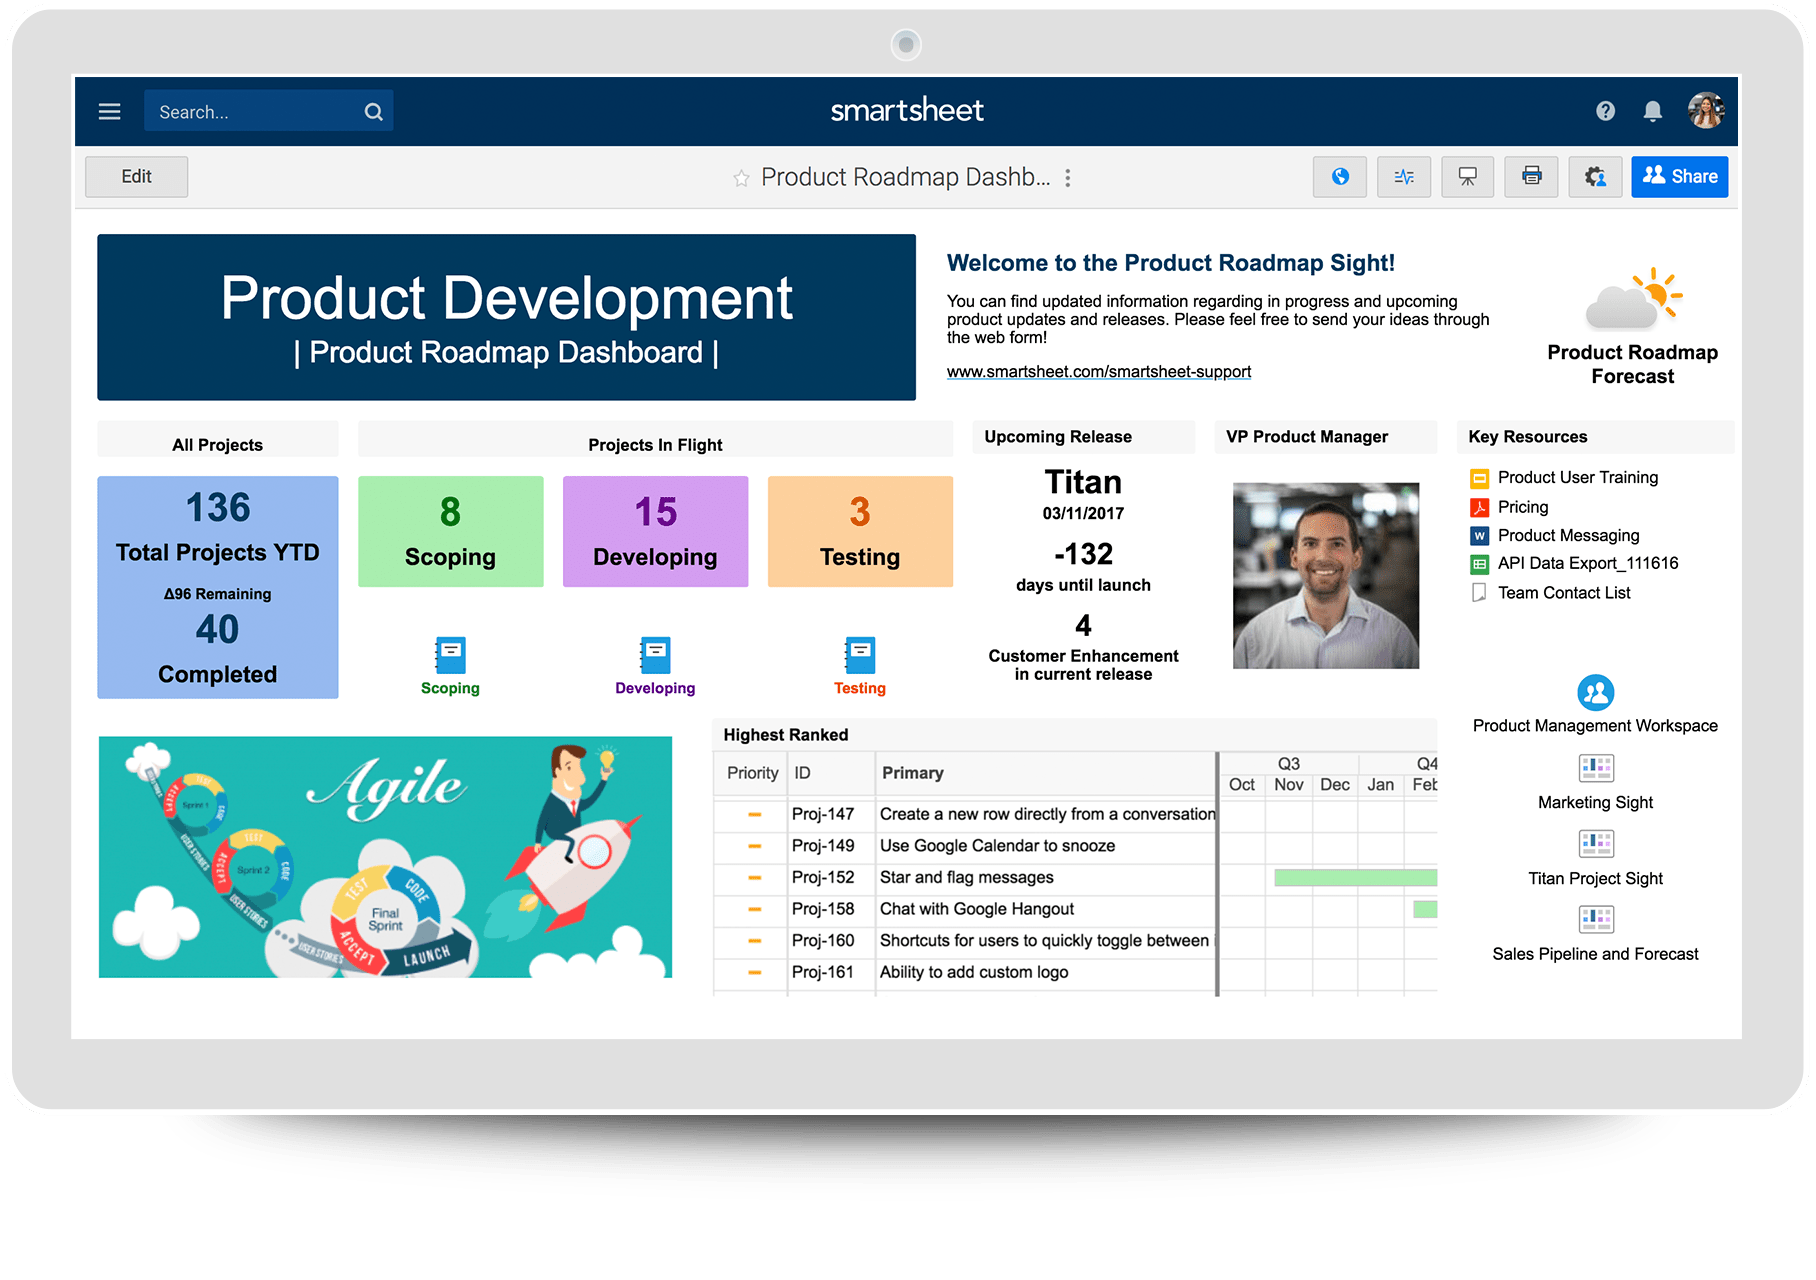This screenshot has width=1816, height=1280.
Task: Click the globe publish icon
Action: (x=1339, y=177)
